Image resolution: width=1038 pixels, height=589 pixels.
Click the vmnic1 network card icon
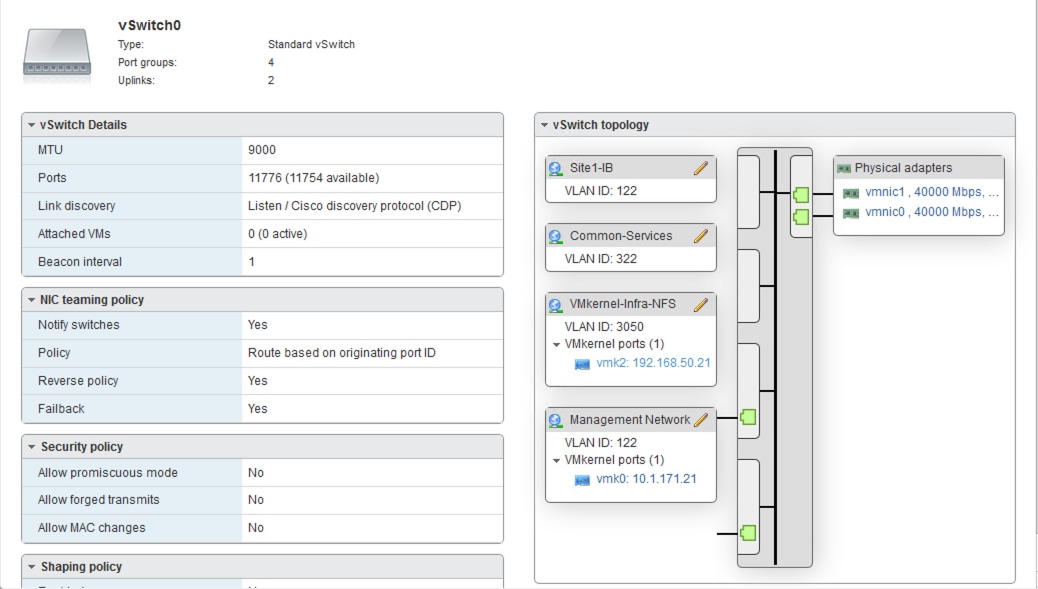click(851, 193)
